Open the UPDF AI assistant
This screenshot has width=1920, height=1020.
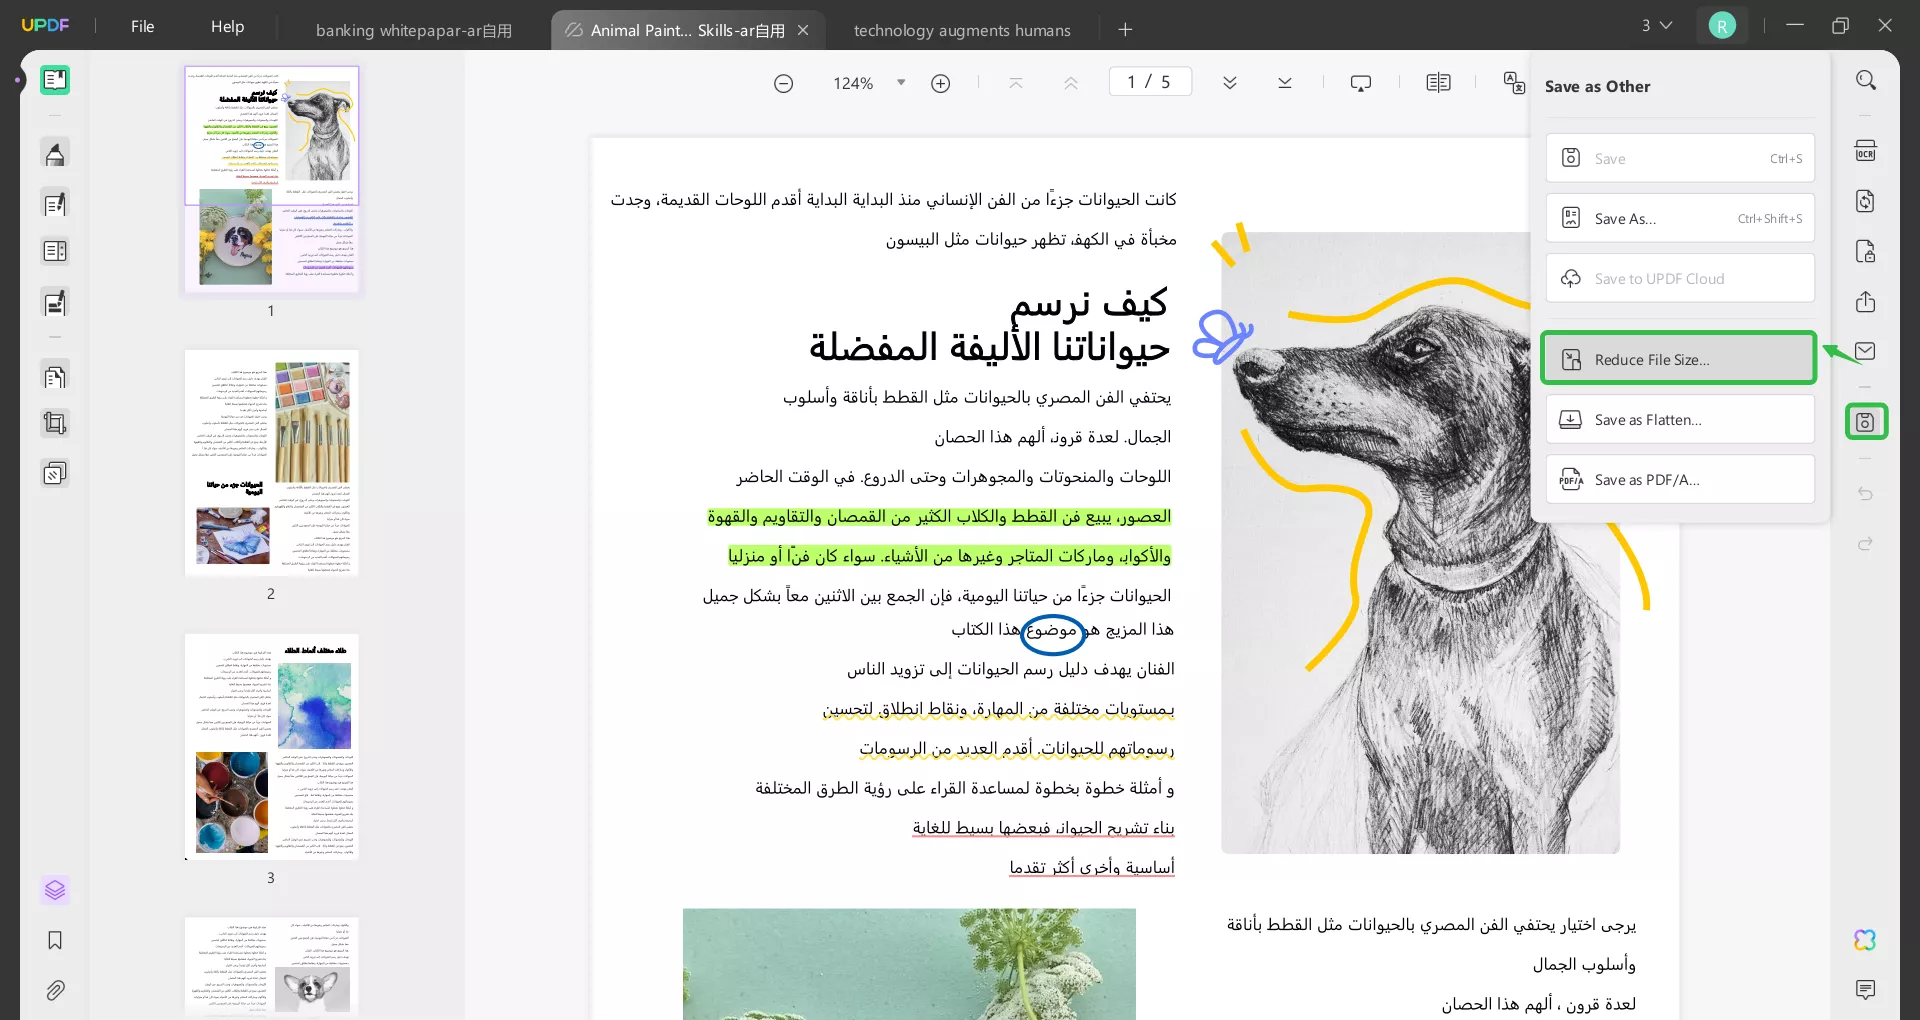point(1866,940)
